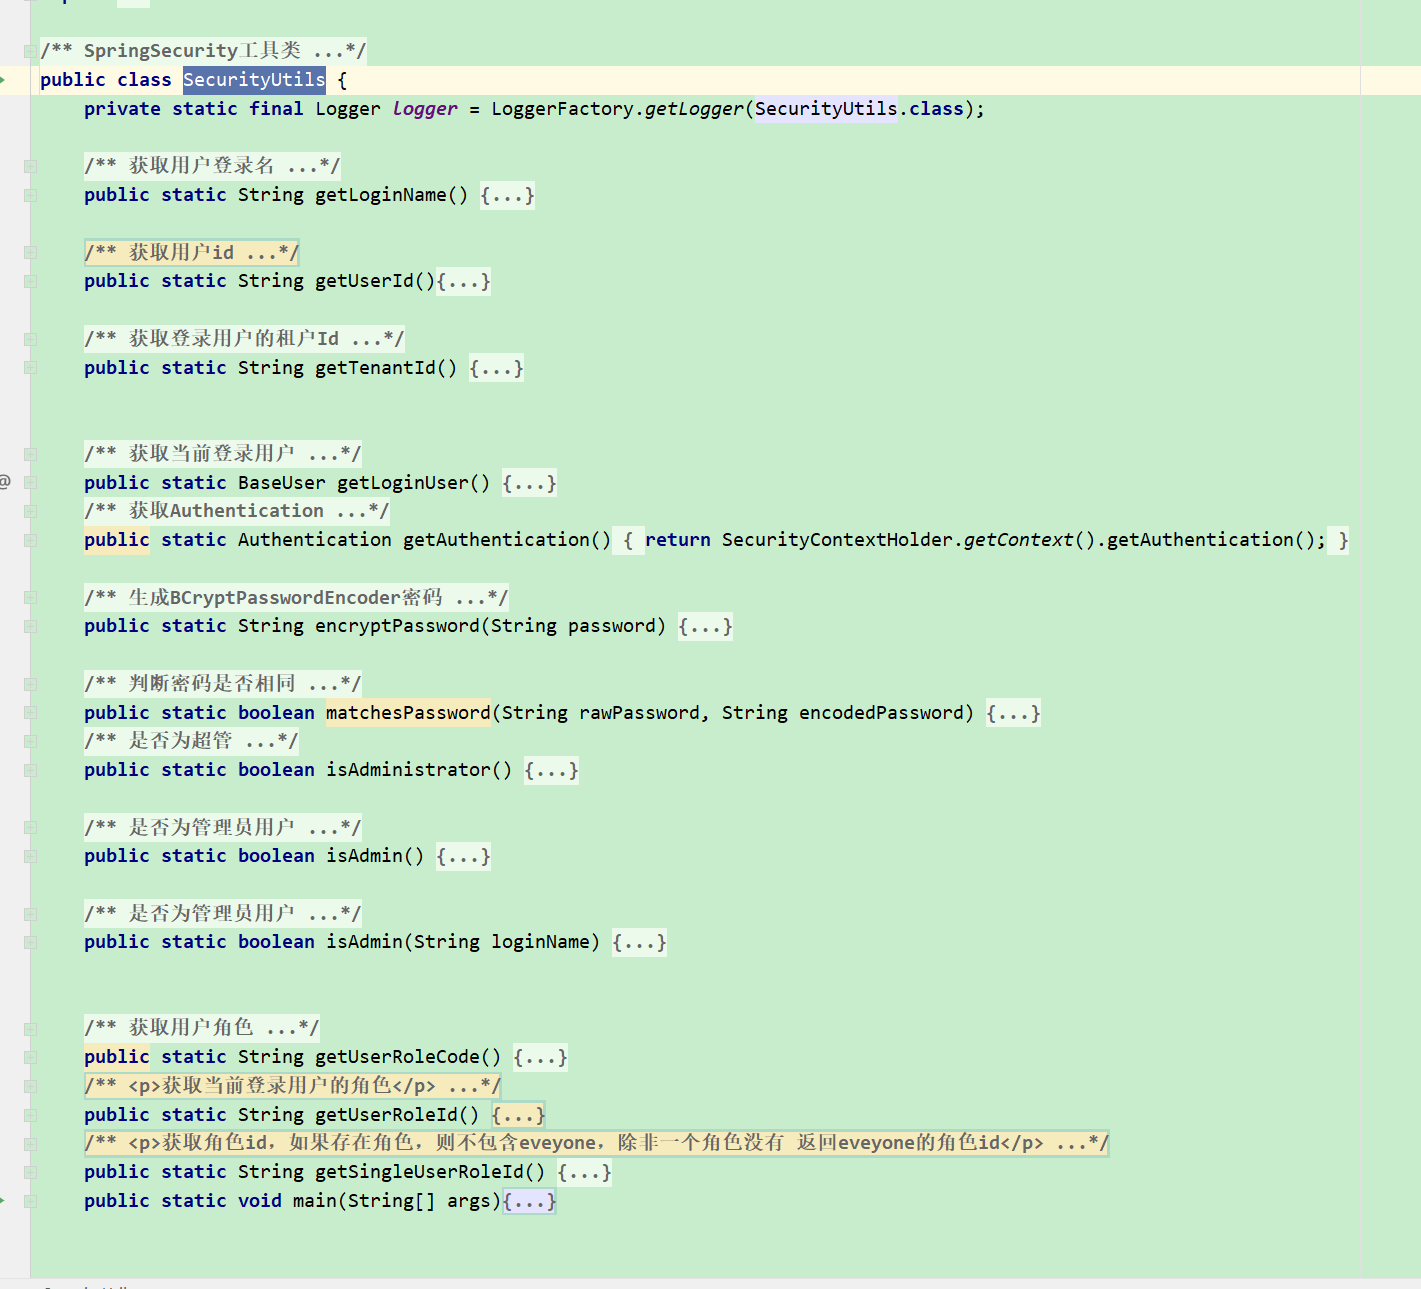The image size is (1421, 1289).
Task: Click the getAuthentication method name
Action: tap(496, 540)
